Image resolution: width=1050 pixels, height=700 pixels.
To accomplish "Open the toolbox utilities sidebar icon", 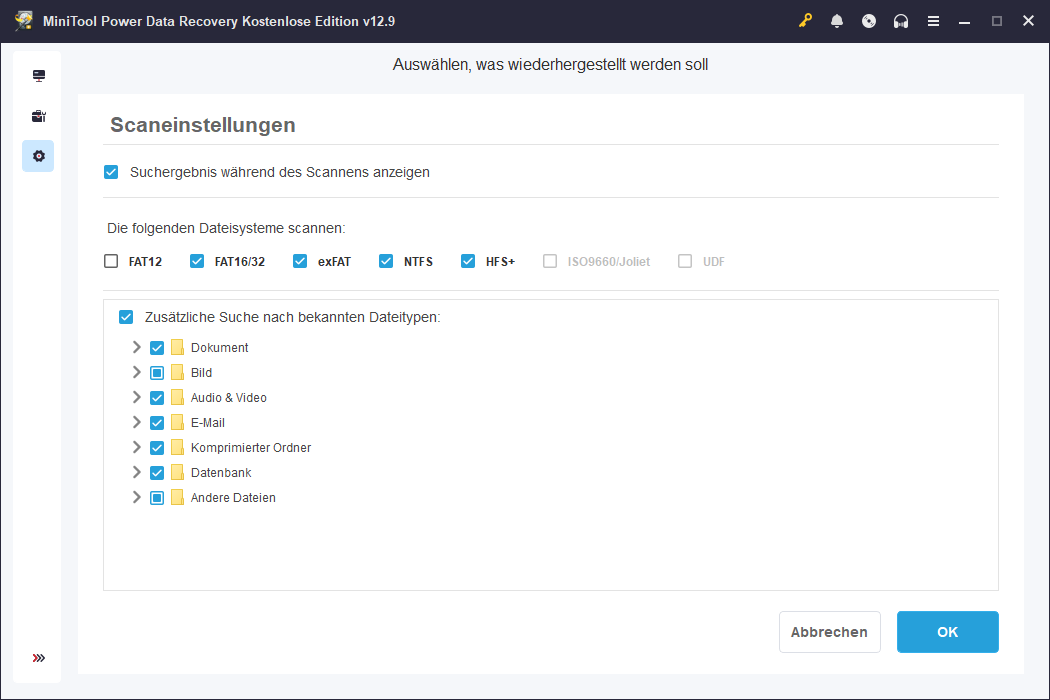I will (x=39, y=116).
